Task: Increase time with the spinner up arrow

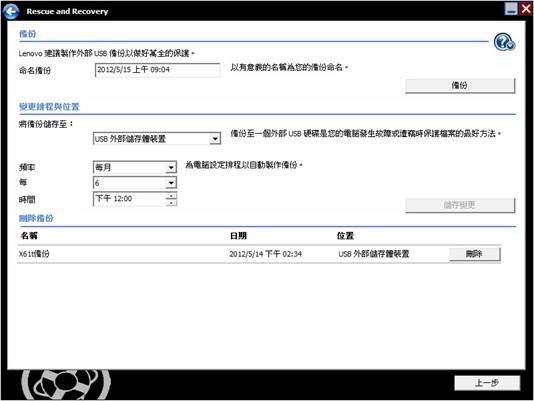Action: coord(171,196)
